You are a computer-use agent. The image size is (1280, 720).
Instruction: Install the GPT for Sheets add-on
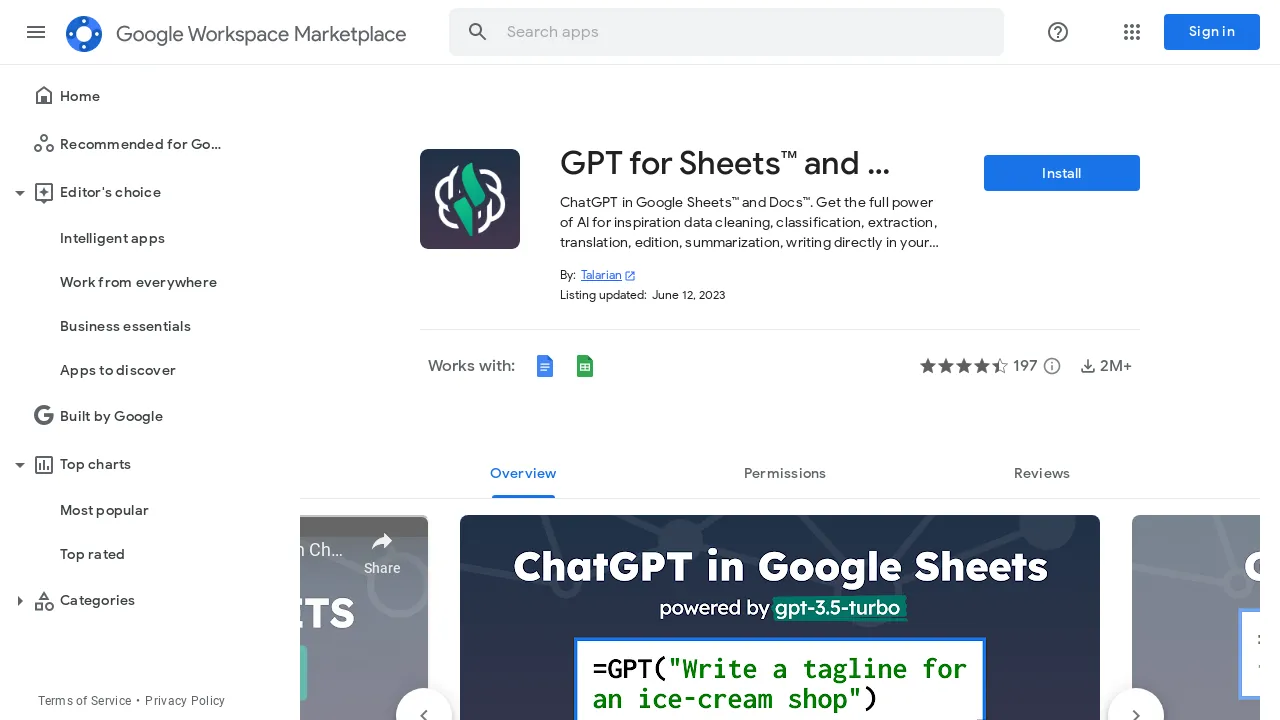click(x=1061, y=173)
